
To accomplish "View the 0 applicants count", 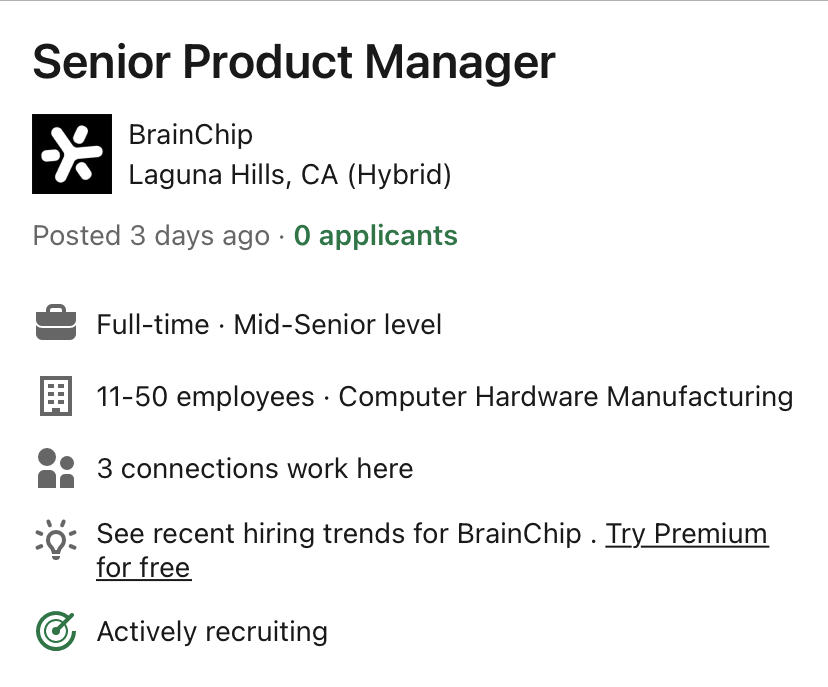I will click(376, 236).
